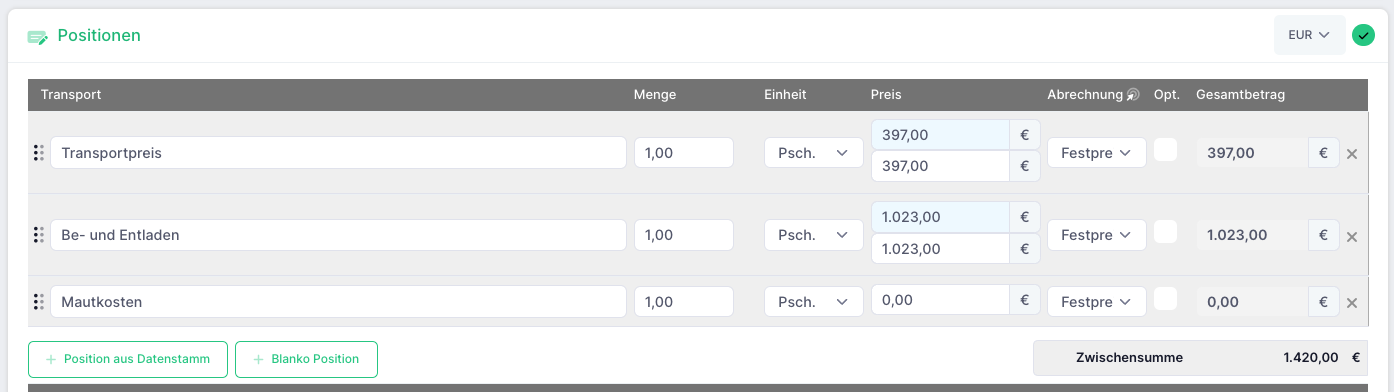Open the EUR currency dropdown
This screenshot has width=1394, height=392.
[1309, 35]
